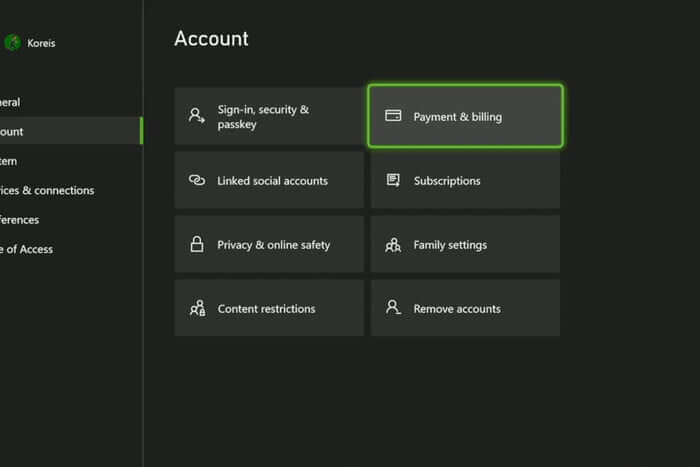Switch to the Preferences category
Screen dimensions: 700x467
(20, 220)
